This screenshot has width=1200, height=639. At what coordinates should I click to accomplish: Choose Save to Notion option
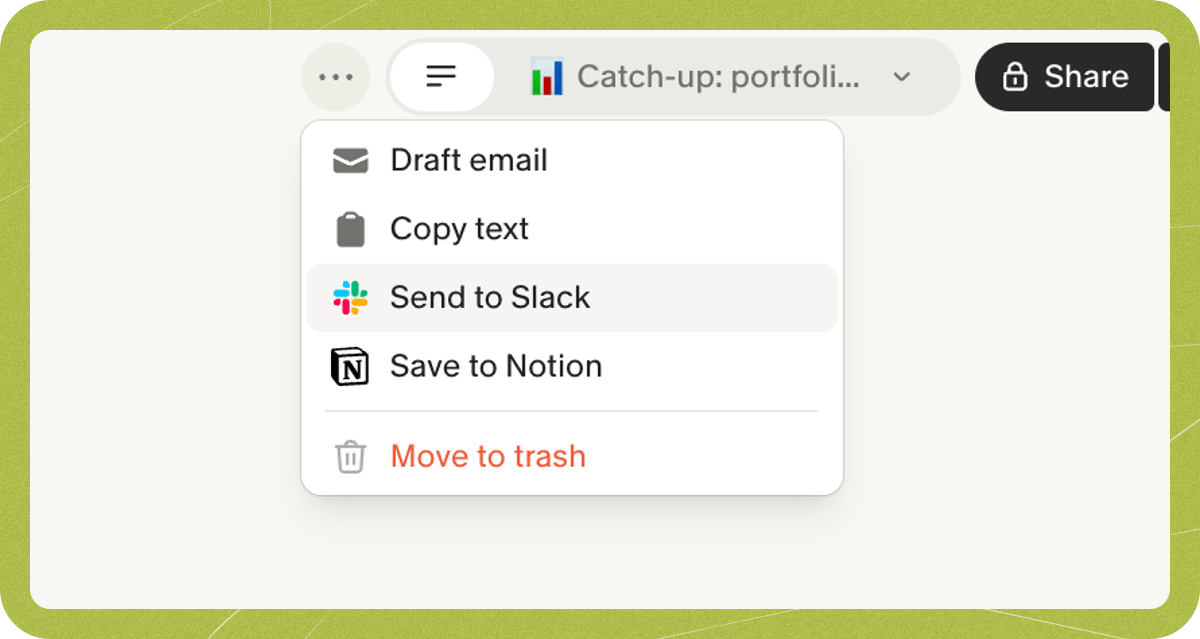pos(572,366)
